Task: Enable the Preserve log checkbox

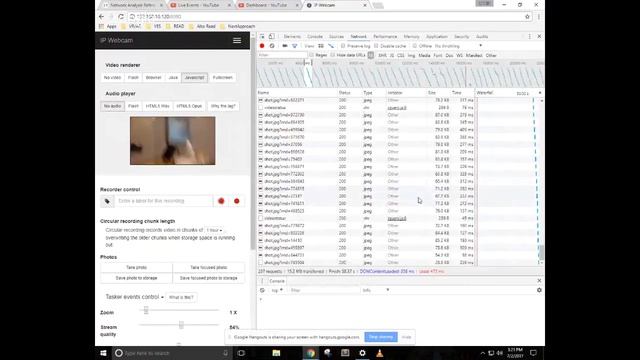Action: pos(343,46)
